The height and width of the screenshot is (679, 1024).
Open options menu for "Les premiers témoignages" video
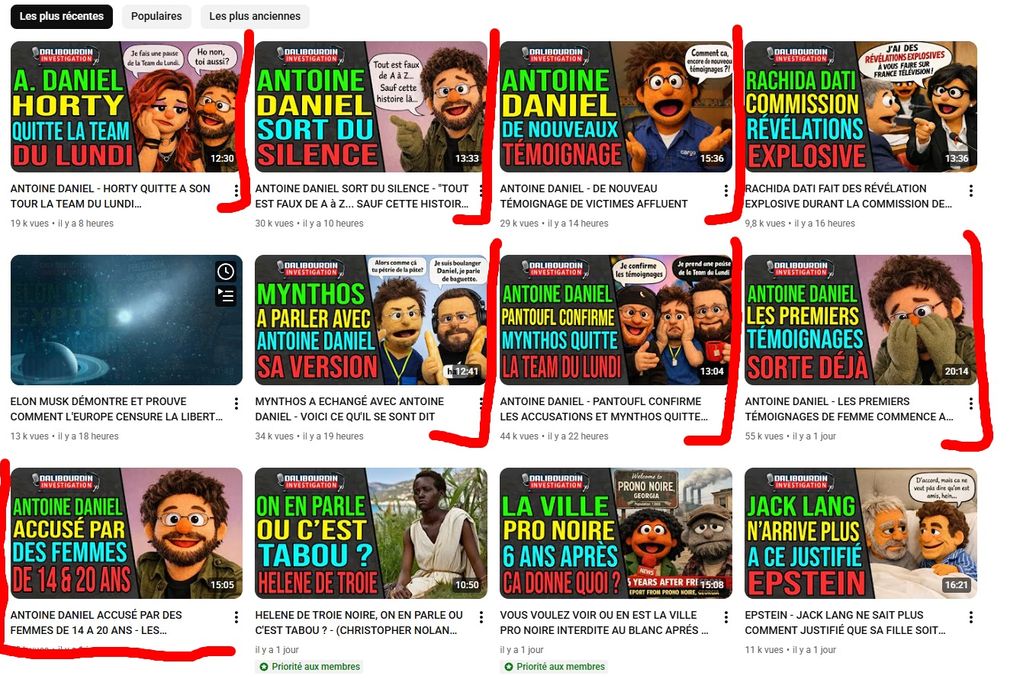[x=971, y=403]
